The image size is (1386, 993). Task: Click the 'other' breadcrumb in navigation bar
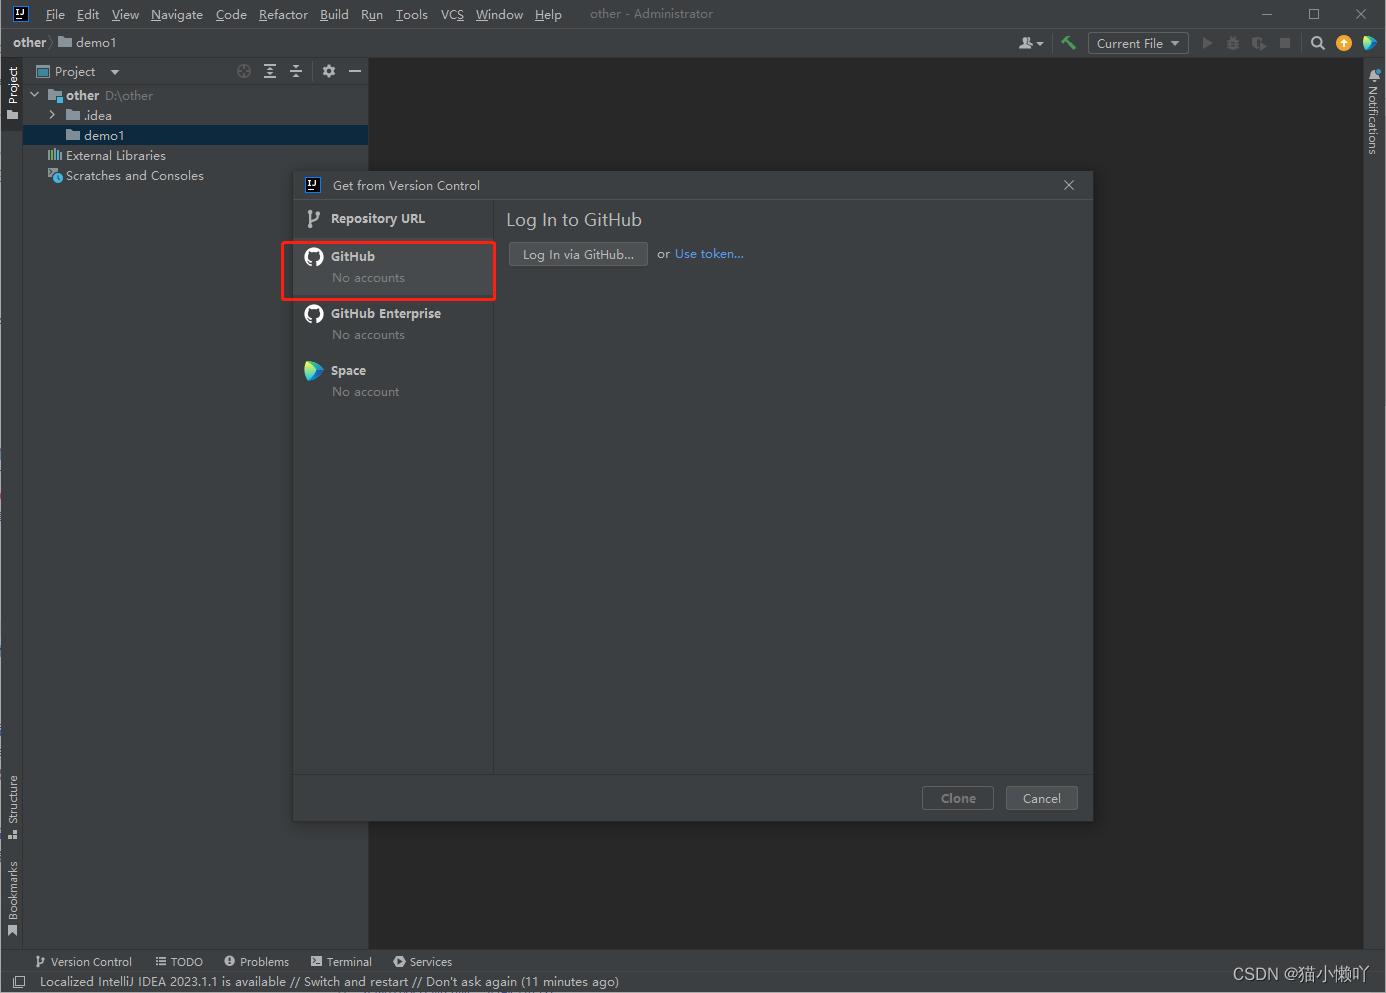[29, 42]
